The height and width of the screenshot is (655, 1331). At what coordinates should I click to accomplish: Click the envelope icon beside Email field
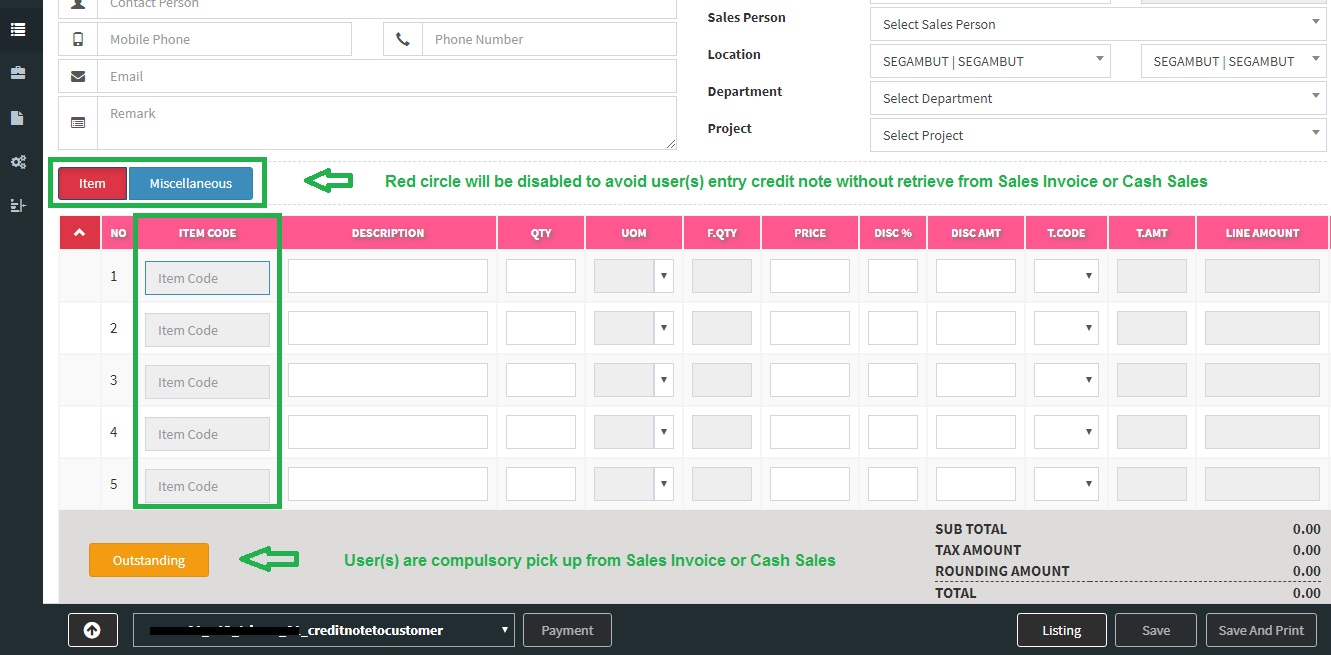(78, 76)
